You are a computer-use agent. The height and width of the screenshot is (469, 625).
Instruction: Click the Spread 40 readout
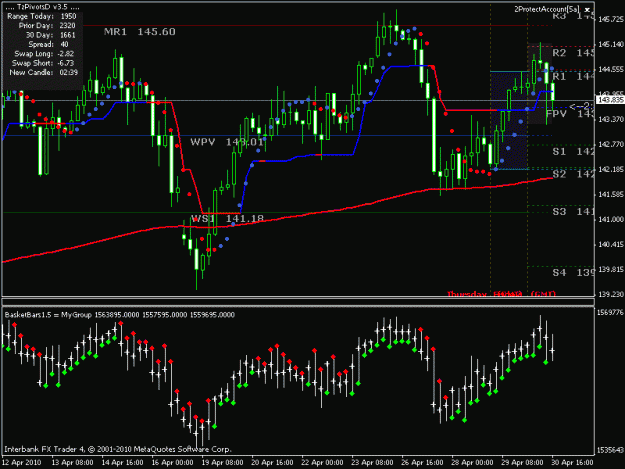[x=48, y=44]
